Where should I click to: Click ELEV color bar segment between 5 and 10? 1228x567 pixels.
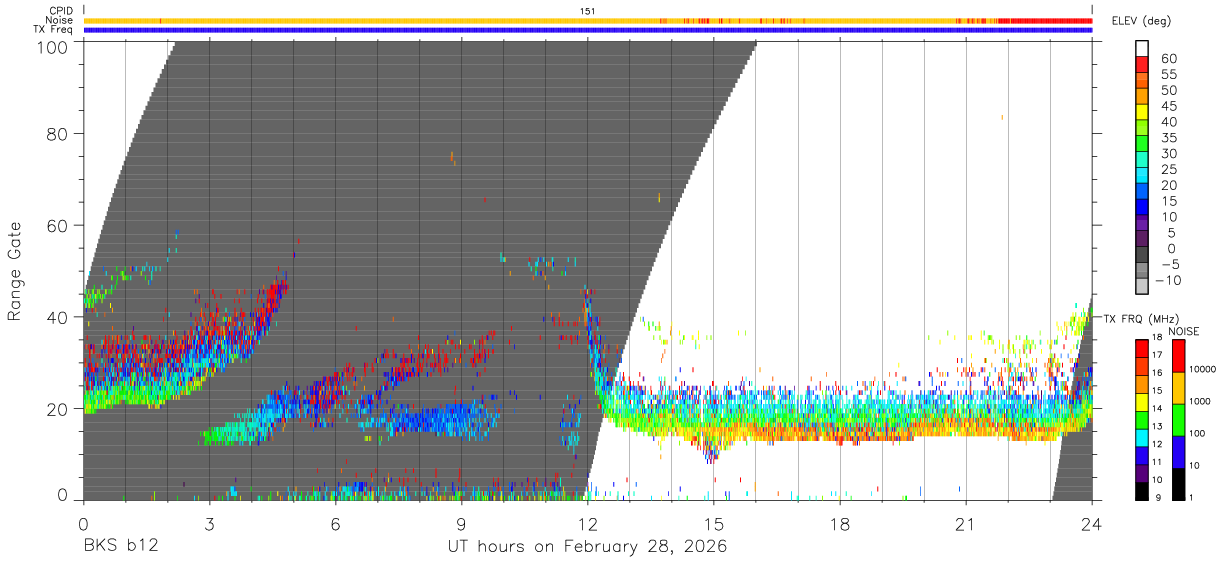1142,224
